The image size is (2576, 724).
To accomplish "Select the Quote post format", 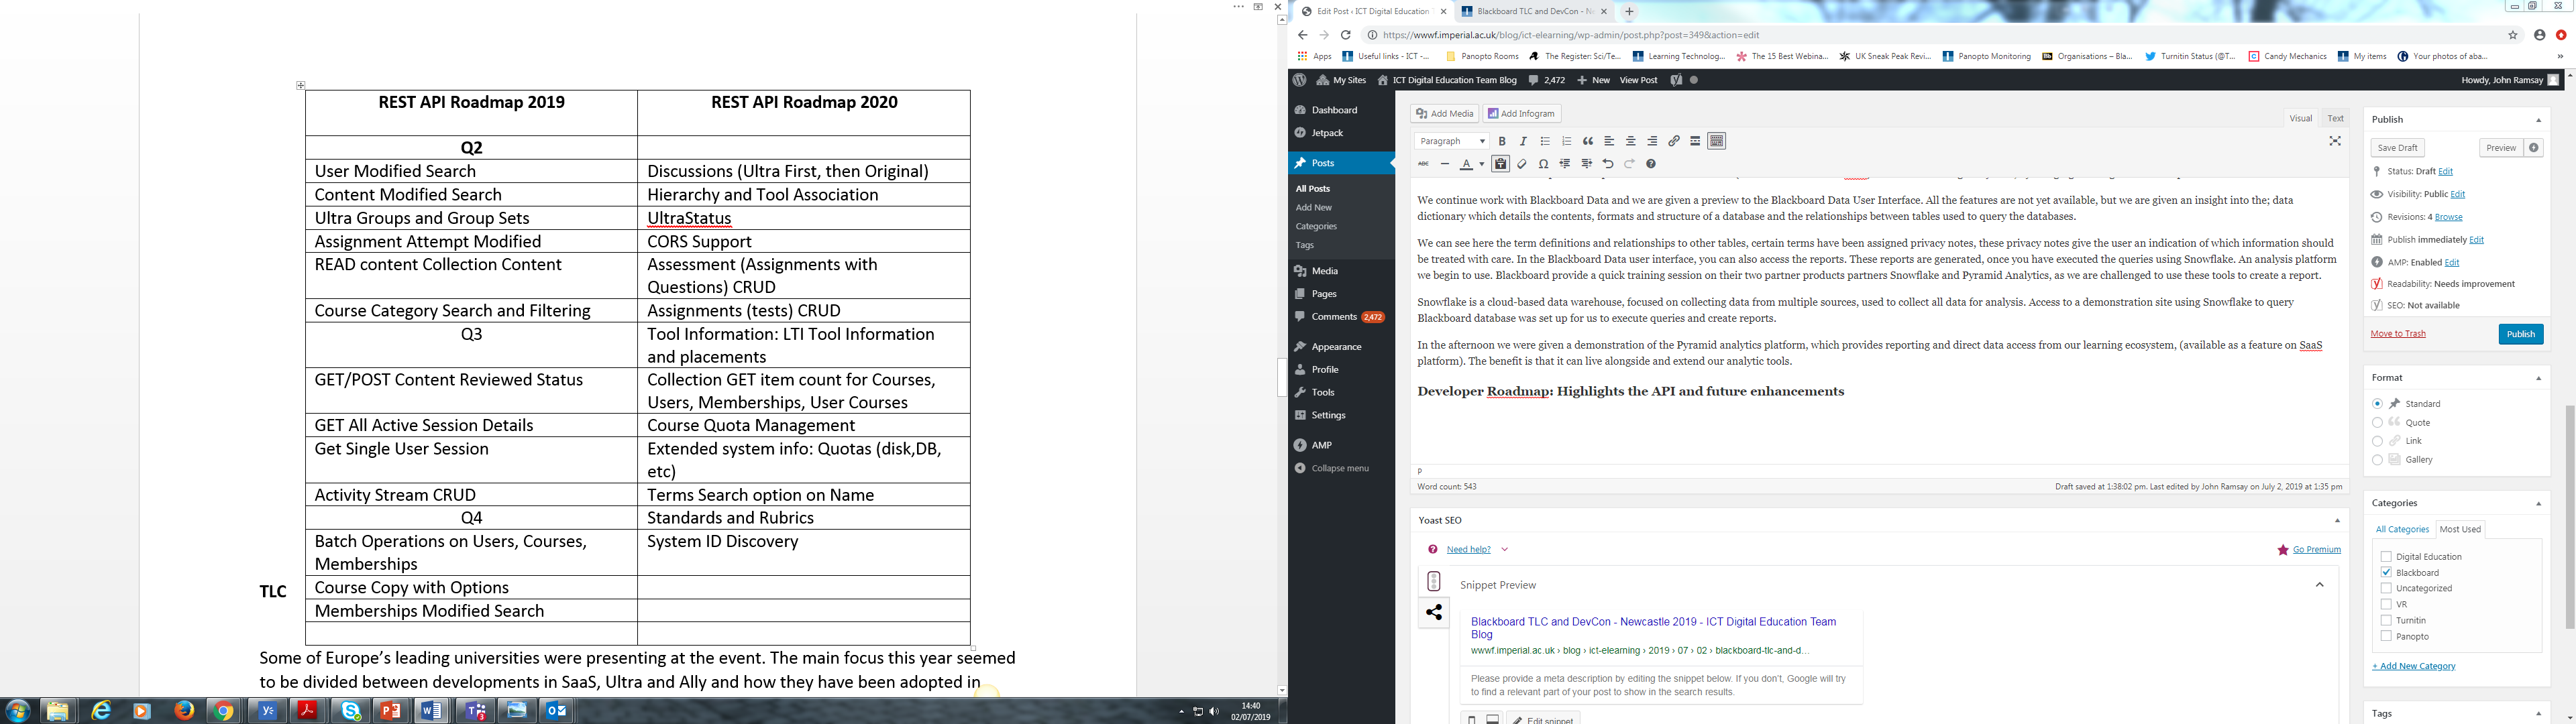I will click(x=2377, y=422).
